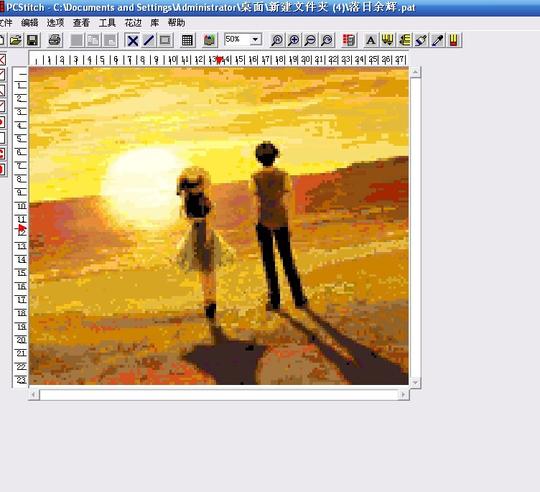This screenshot has height=492, width=540.
Task: Select the diagonal backstitch line tool
Action: point(149,40)
